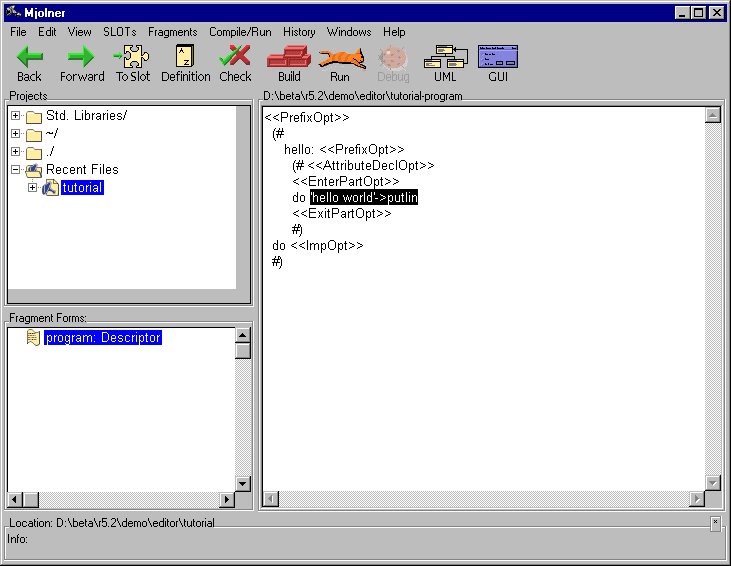This screenshot has width=731, height=566.
Task: Click the Build bricks icon
Action: 289,57
